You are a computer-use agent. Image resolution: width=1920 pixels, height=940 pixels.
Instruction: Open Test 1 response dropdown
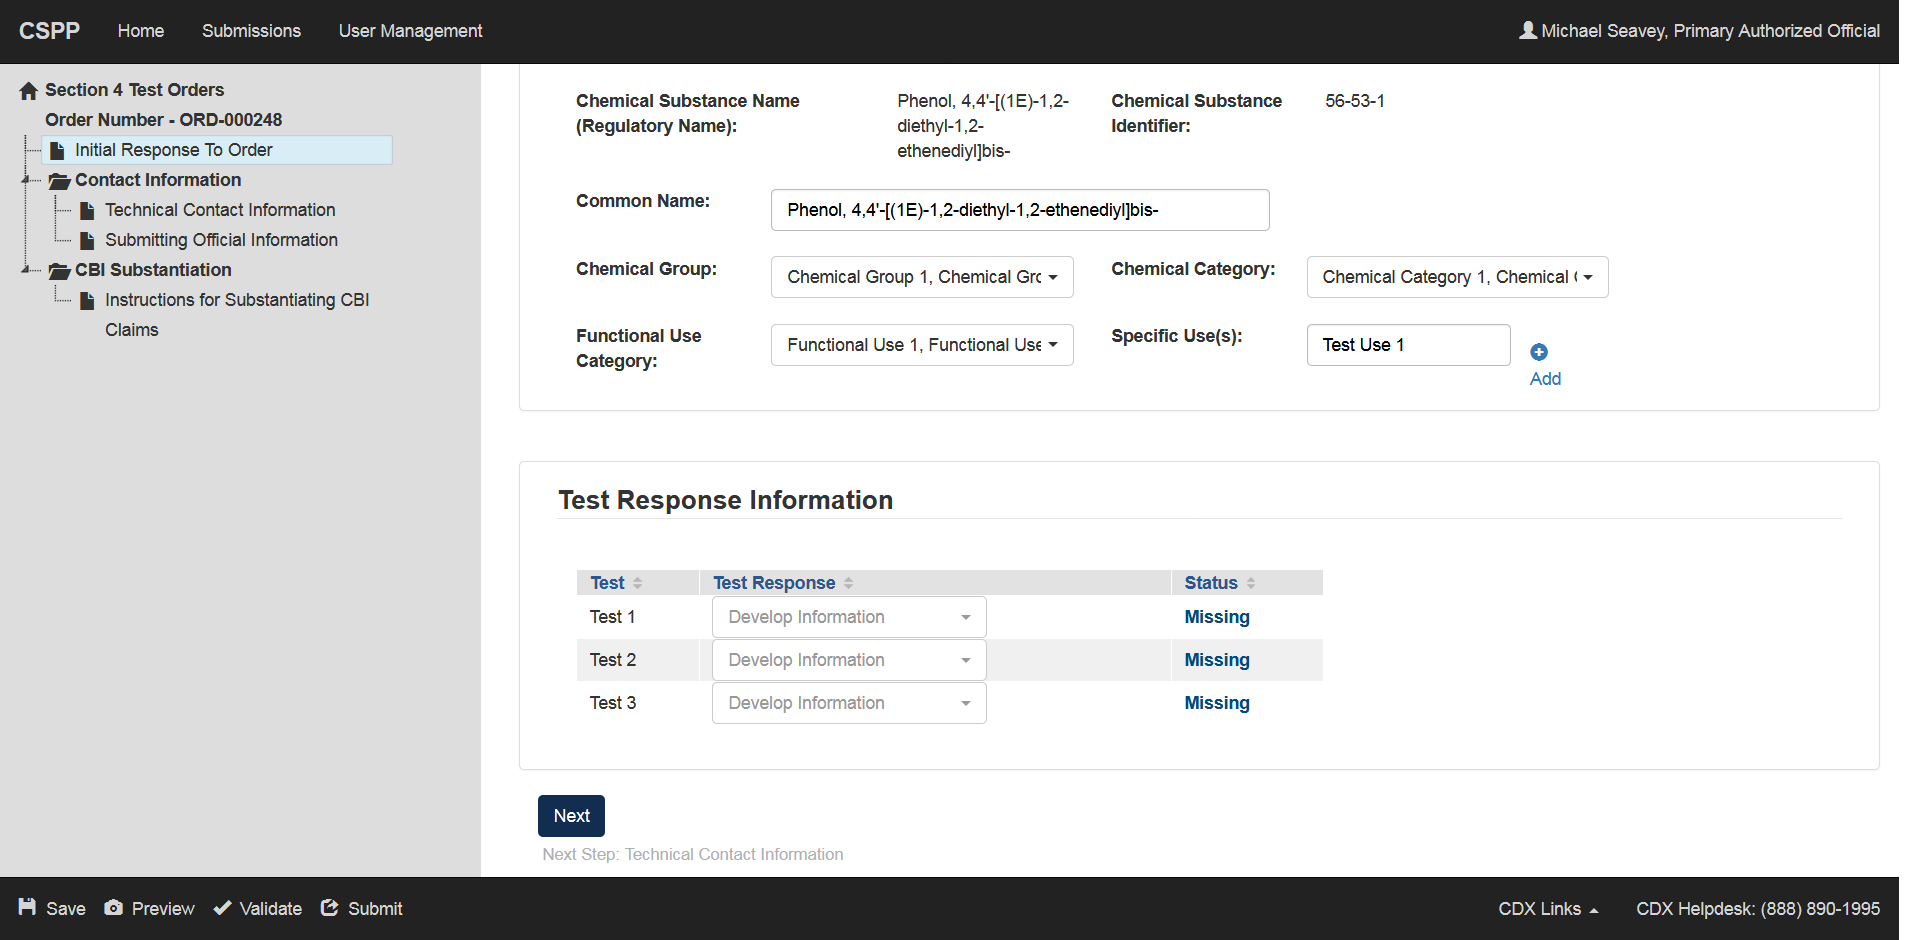[x=848, y=617]
